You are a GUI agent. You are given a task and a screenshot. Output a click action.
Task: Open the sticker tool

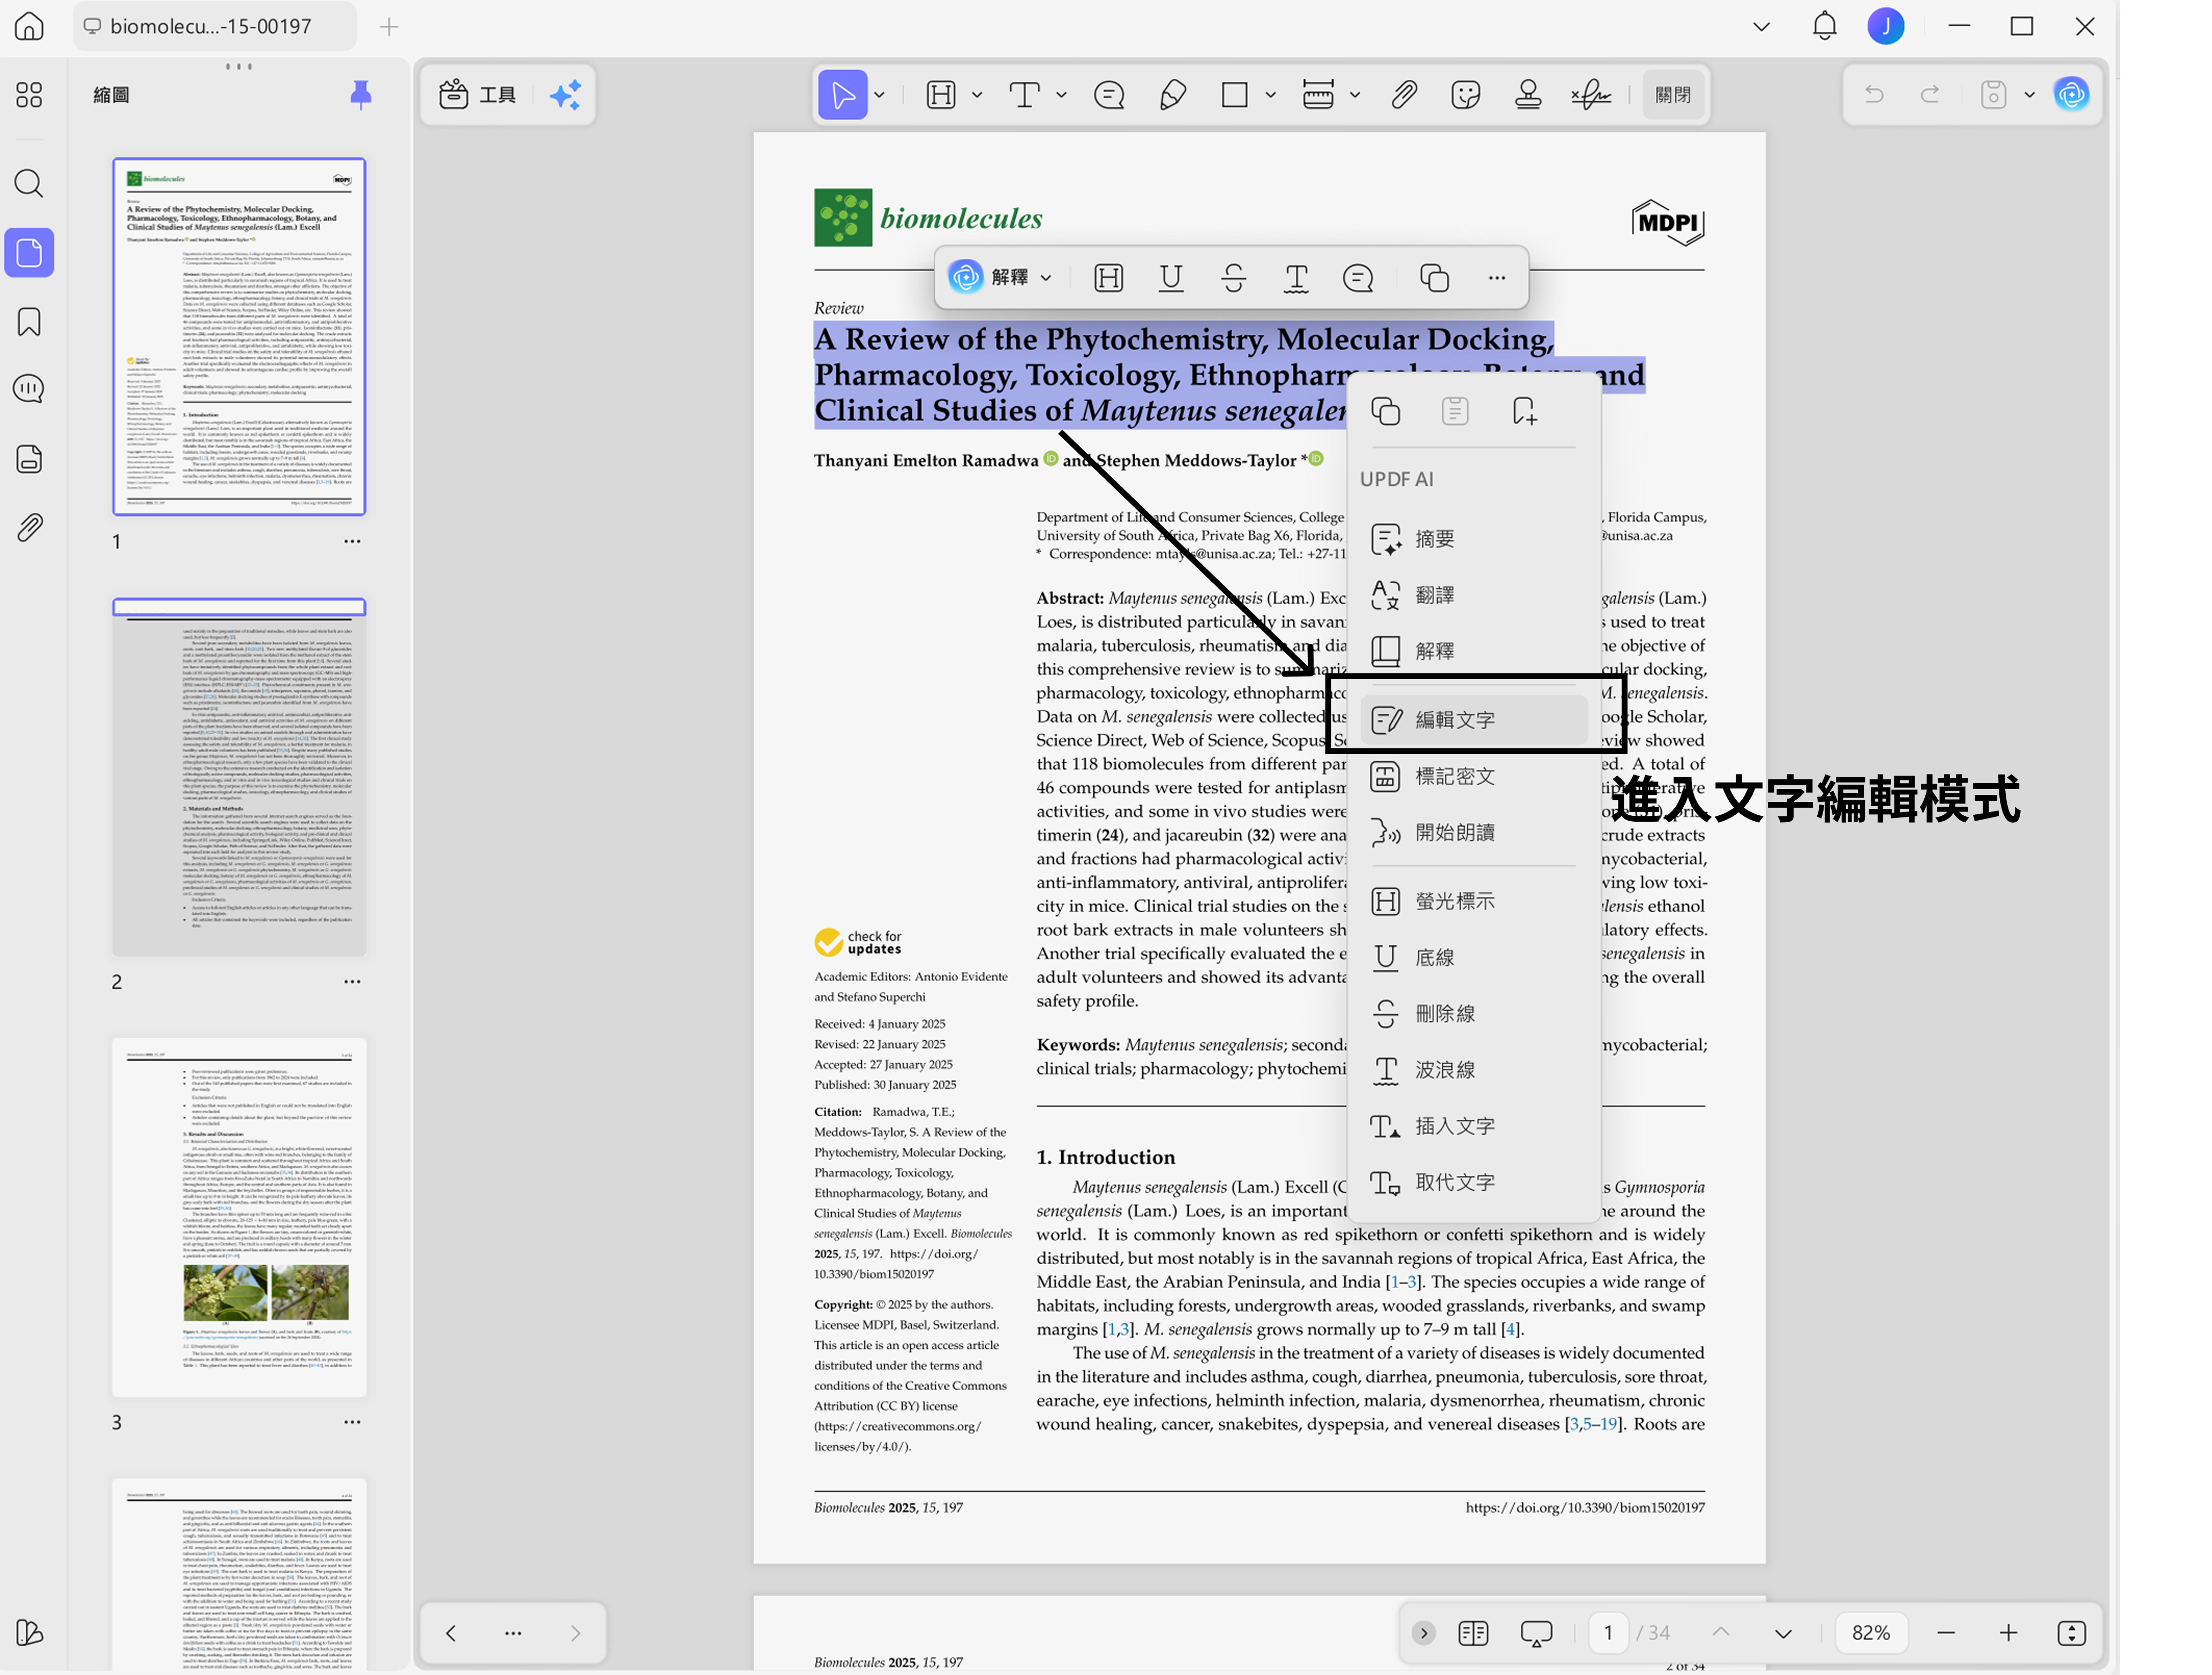[1465, 95]
